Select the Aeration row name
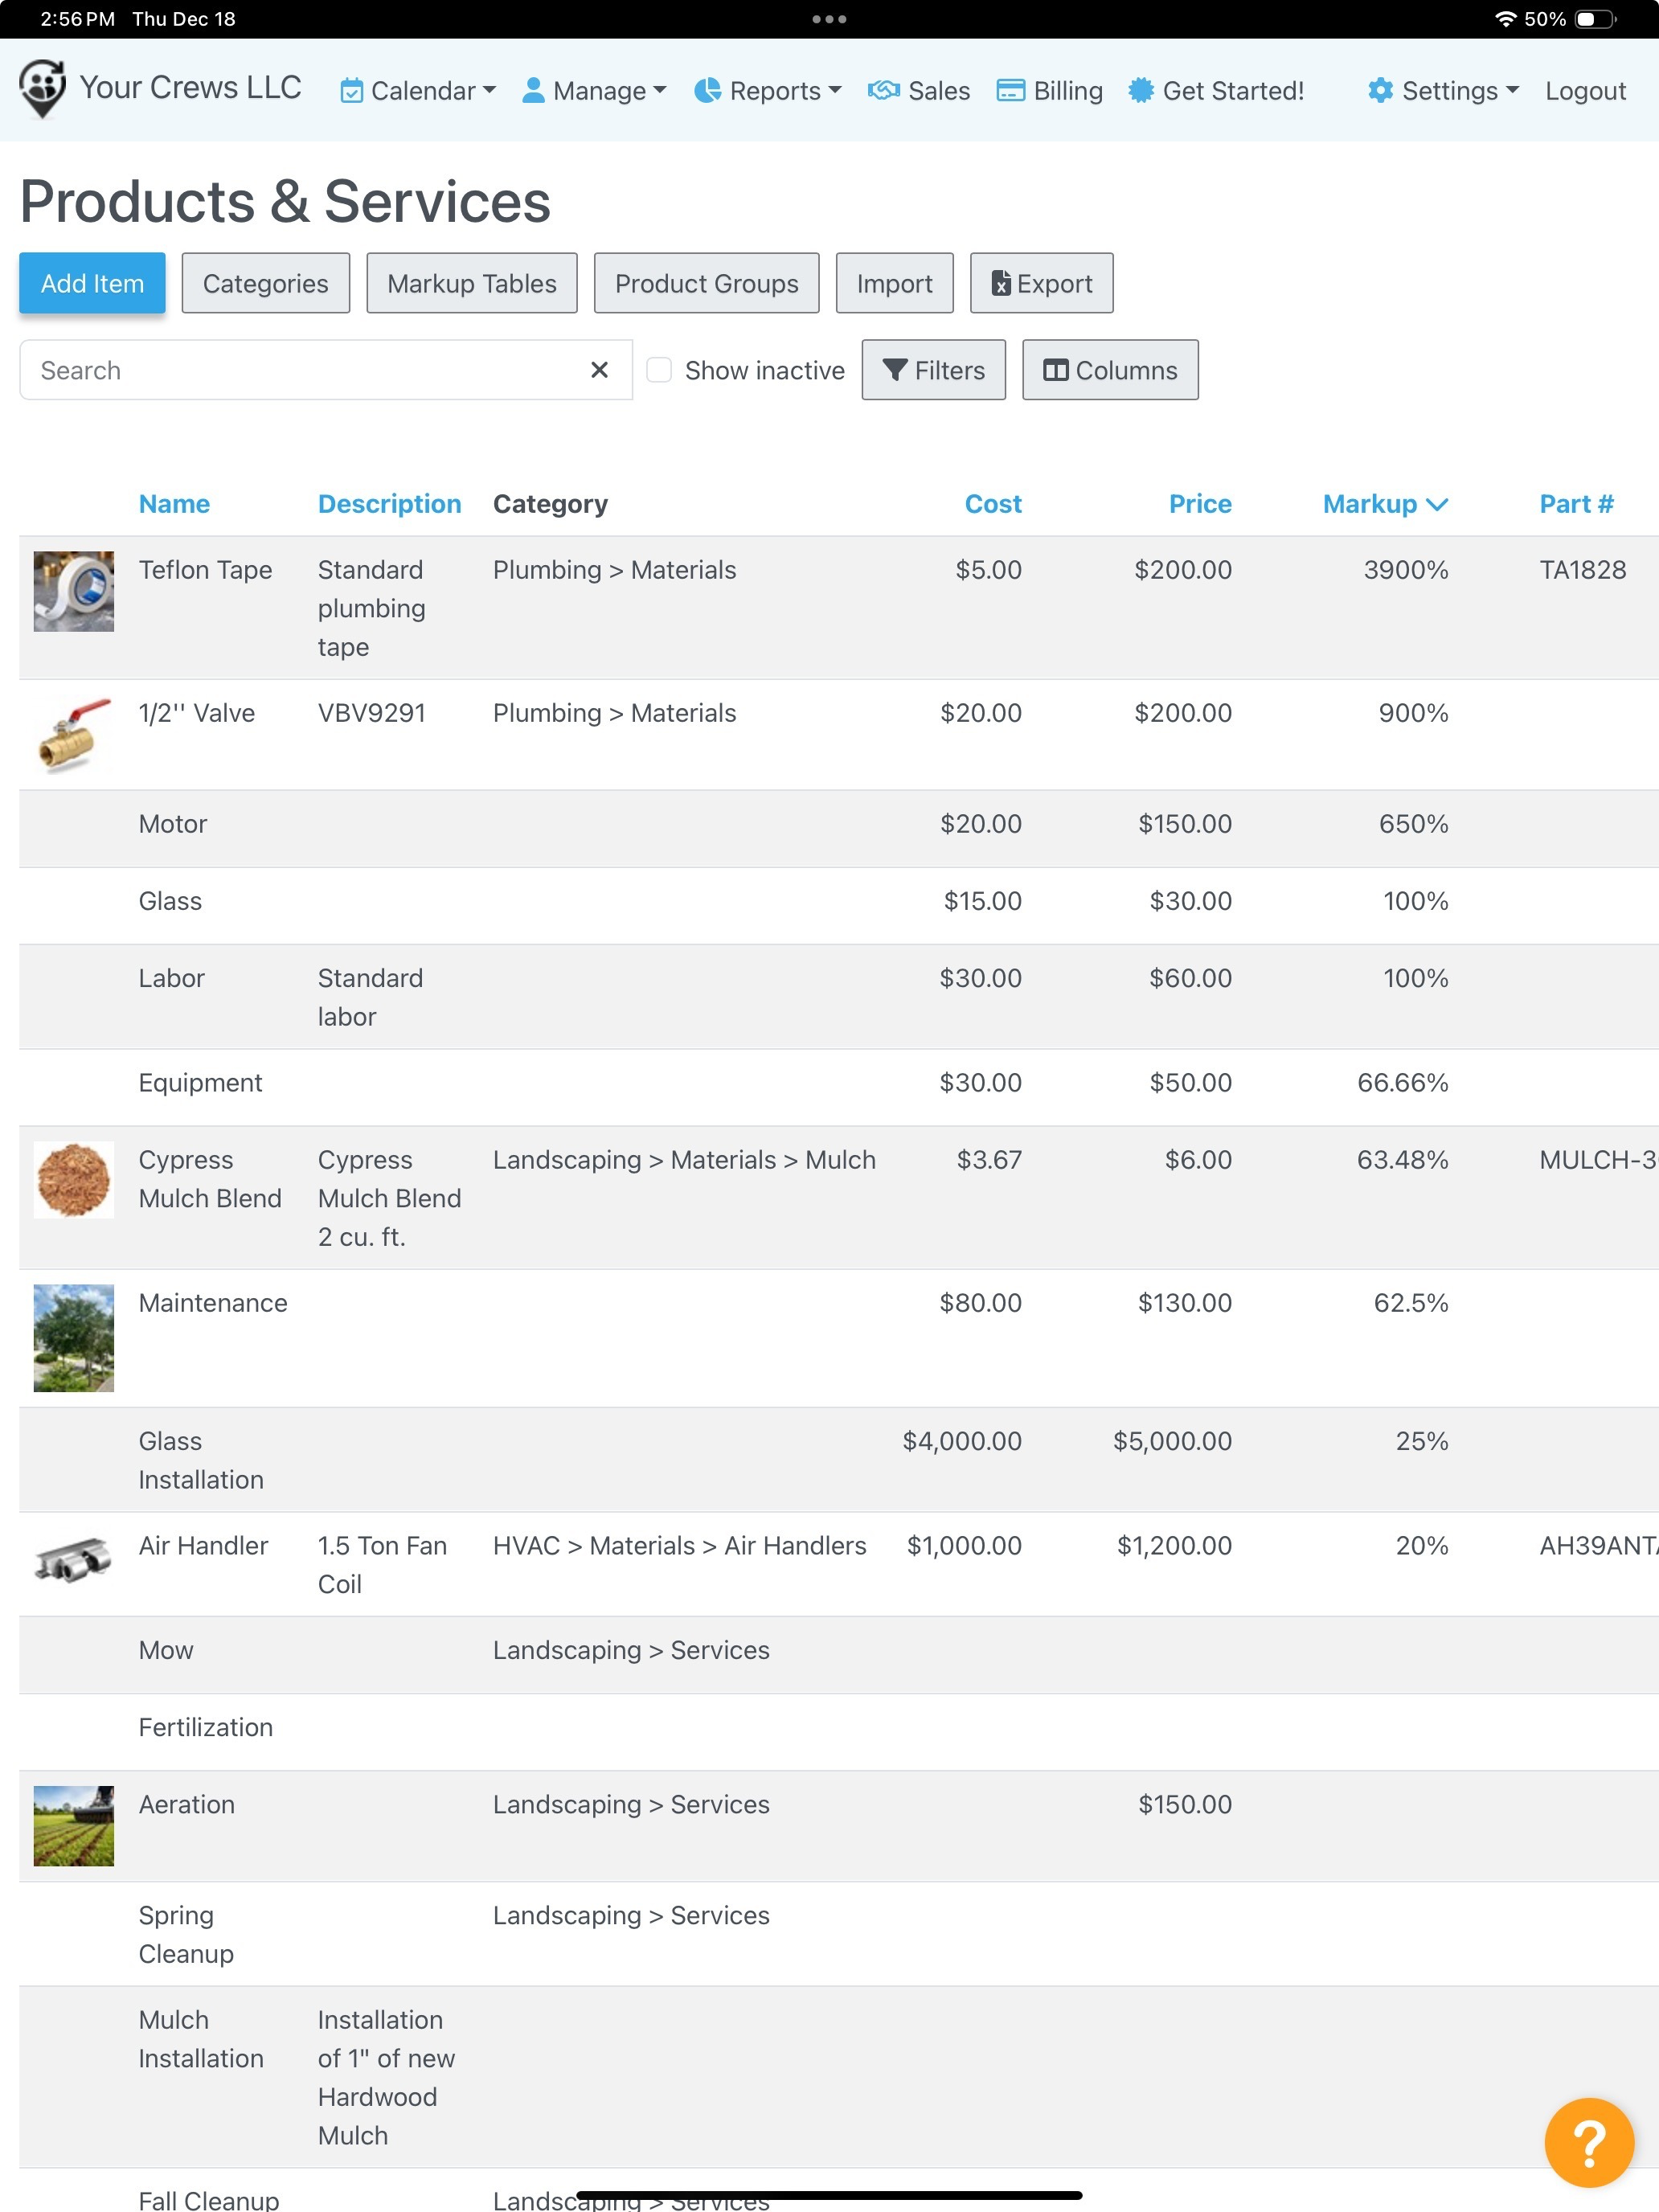Image resolution: width=1659 pixels, height=2212 pixels. pyautogui.click(x=187, y=1805)
